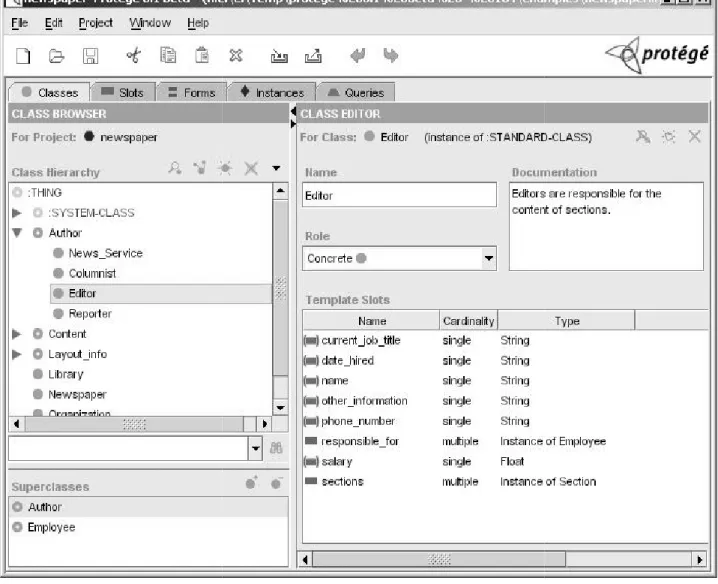
Task: Click the Paste clipboard icon
Action: pos(201,55)
